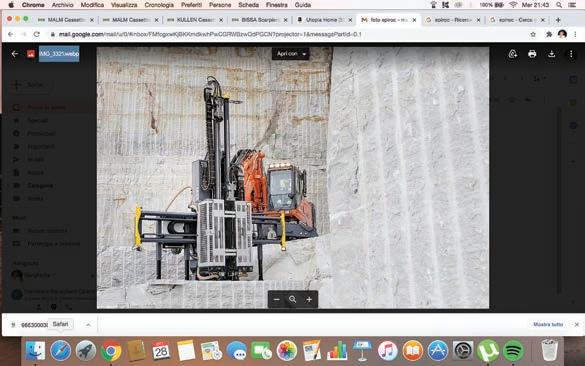Close the downloads bar
This screenshot has height=366, width=585.
pos(576,325)
